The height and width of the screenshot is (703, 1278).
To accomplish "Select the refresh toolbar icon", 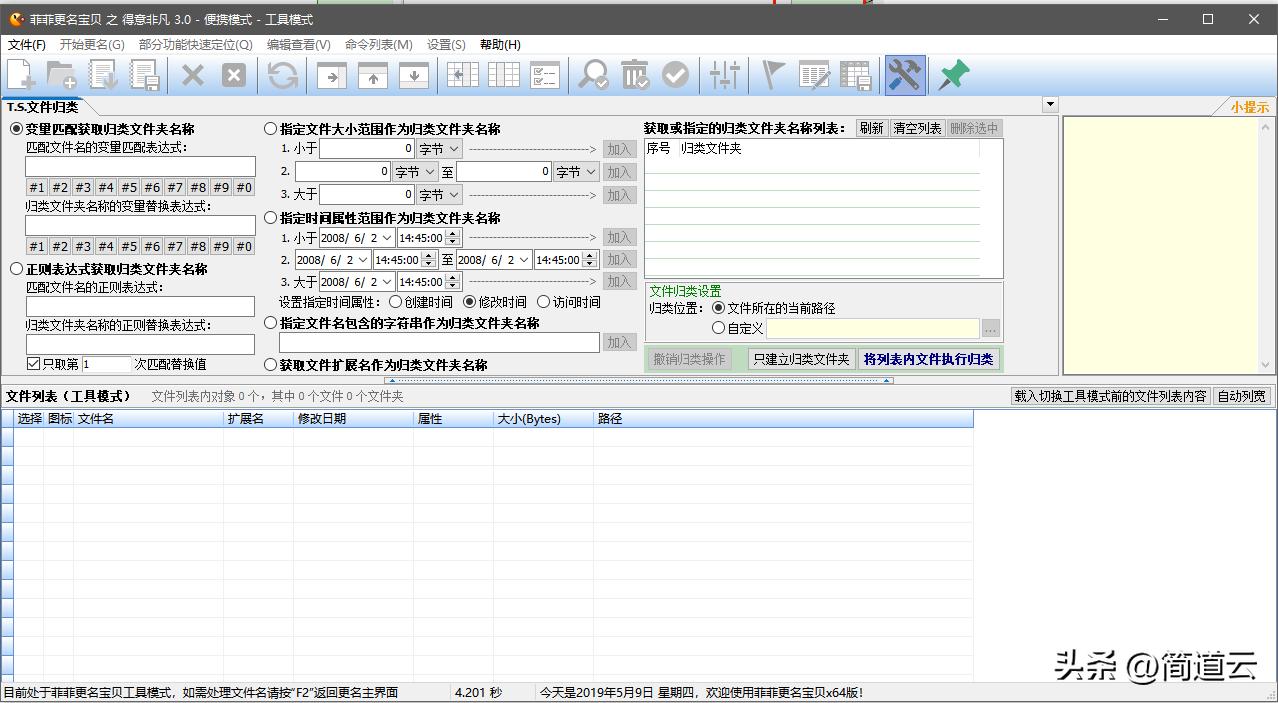I will point(282,74).
